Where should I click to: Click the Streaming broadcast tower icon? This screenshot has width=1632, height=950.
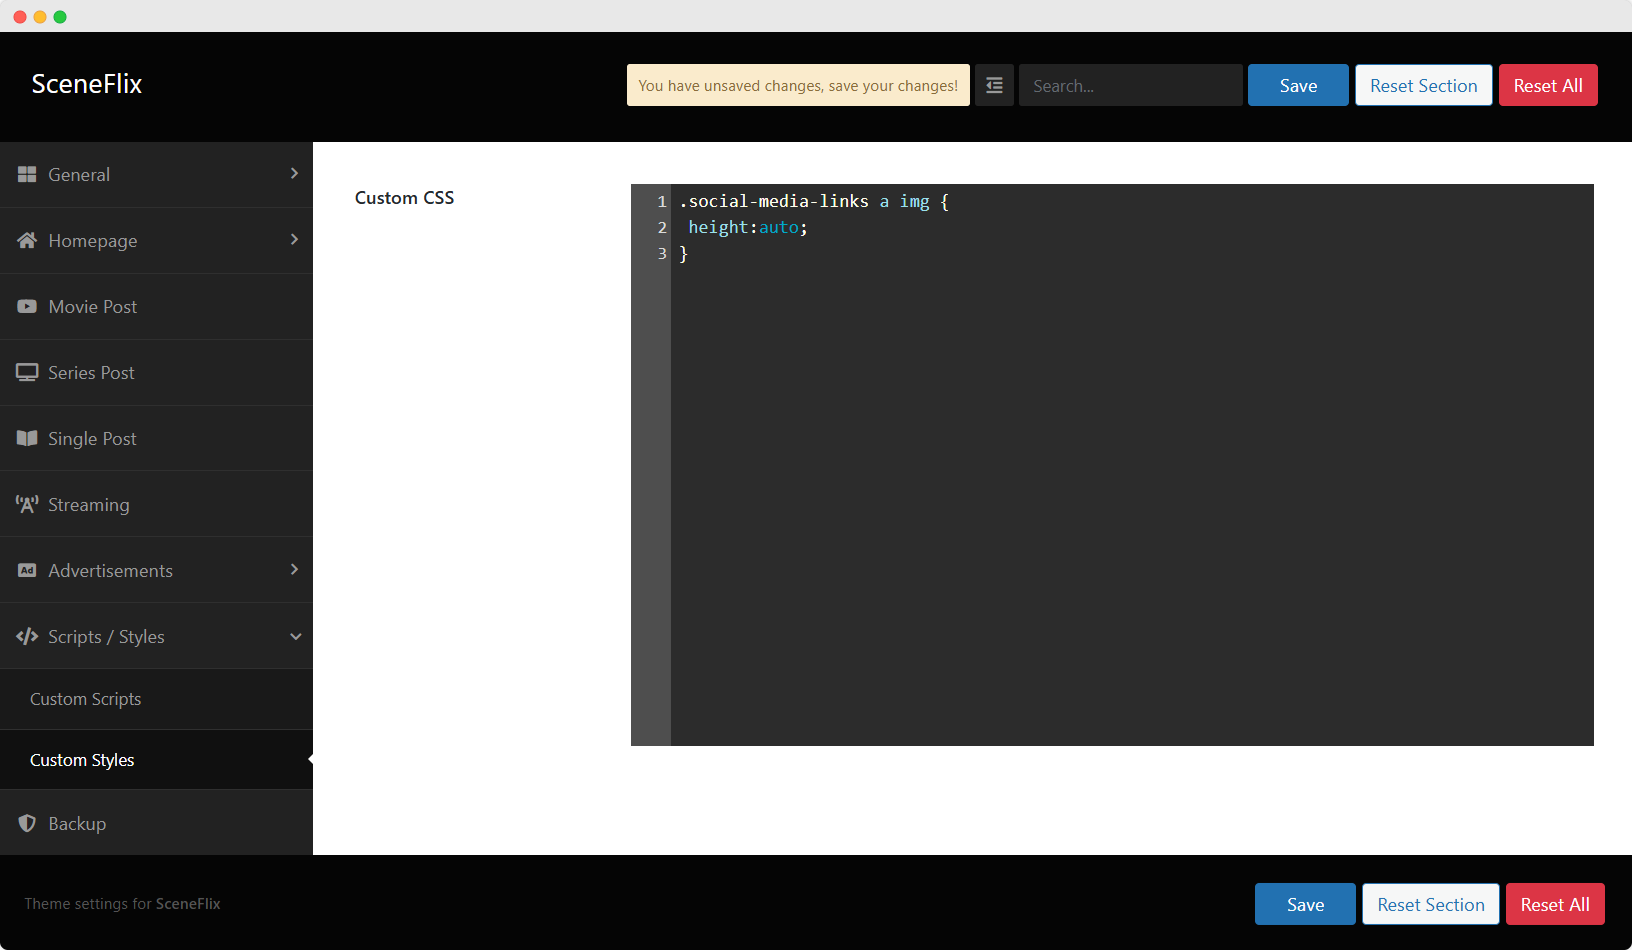click(27, 504)
